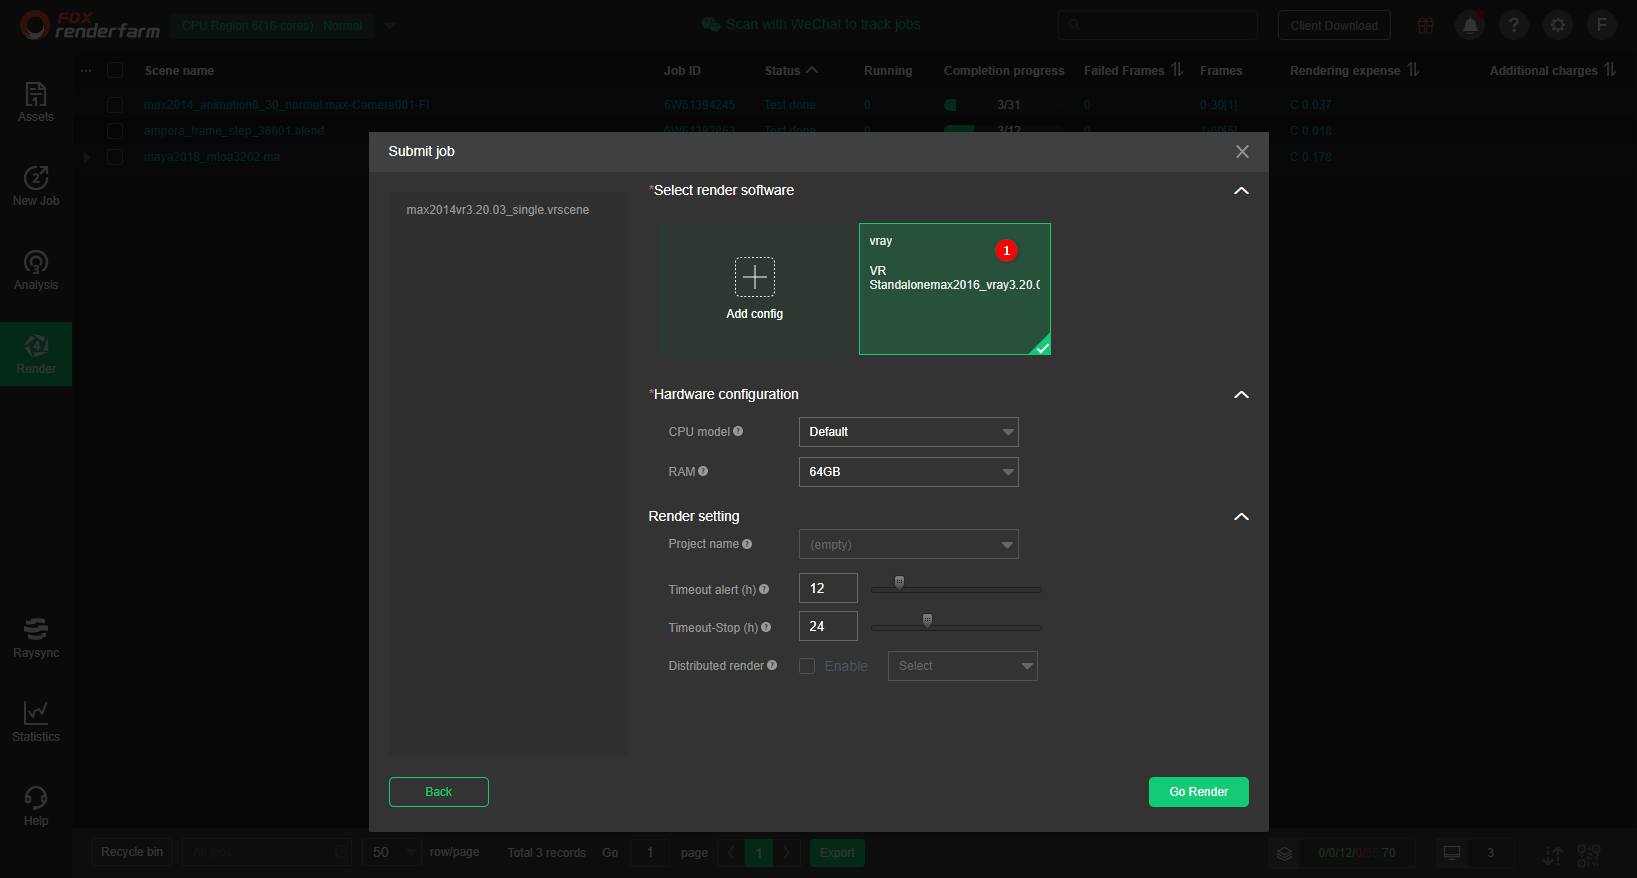Open Analysis in the sidebar
The height and width of the screenshot is (878, 1637).
coord(36,270)
